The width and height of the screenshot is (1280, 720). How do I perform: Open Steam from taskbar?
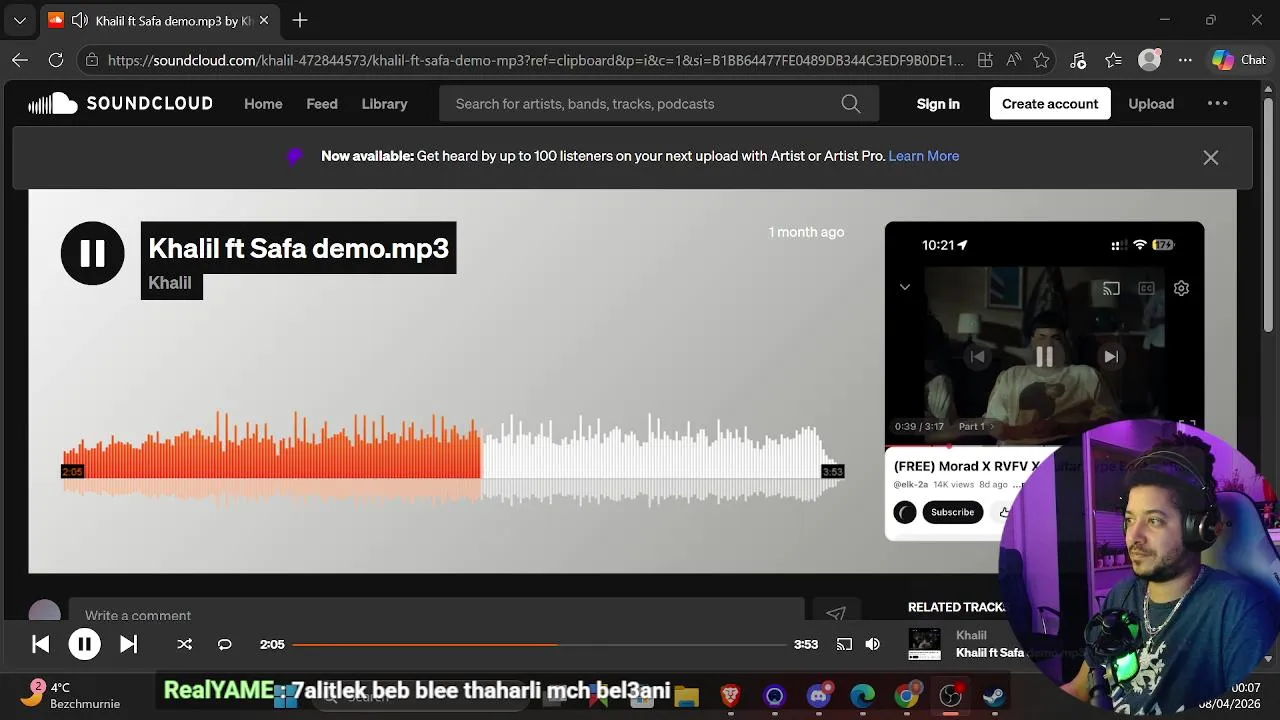coord(995,695)
